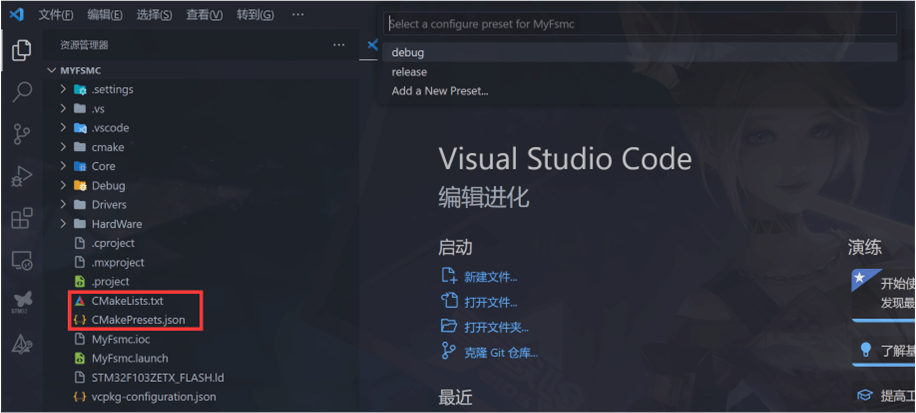Select the release configure preset
This screenshot has height=413, width=916.
[x=409, y=72]
